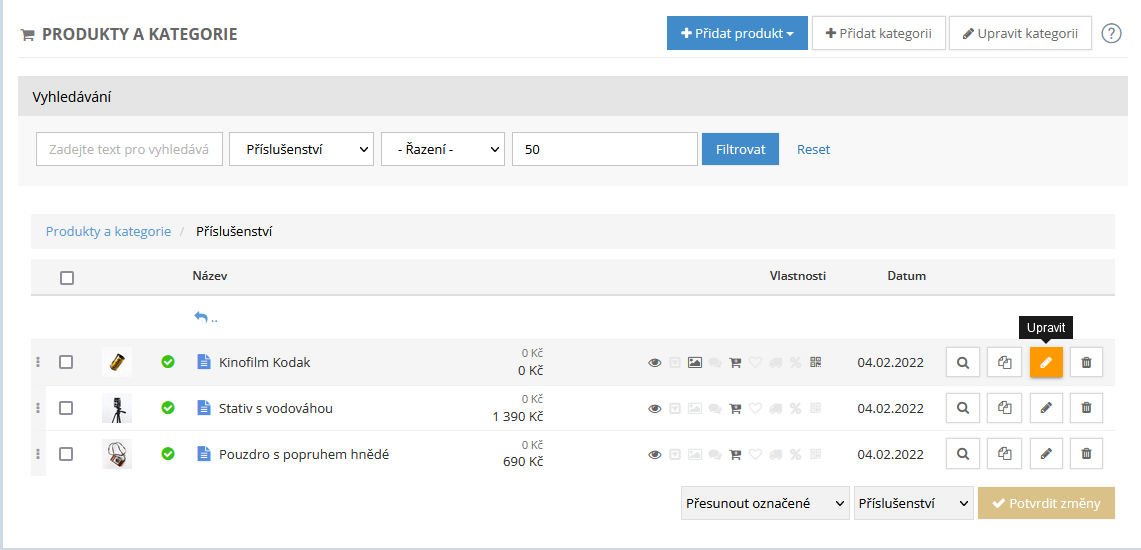Tick the checkbox for Stativ s vodováhou

coord(66,408)
